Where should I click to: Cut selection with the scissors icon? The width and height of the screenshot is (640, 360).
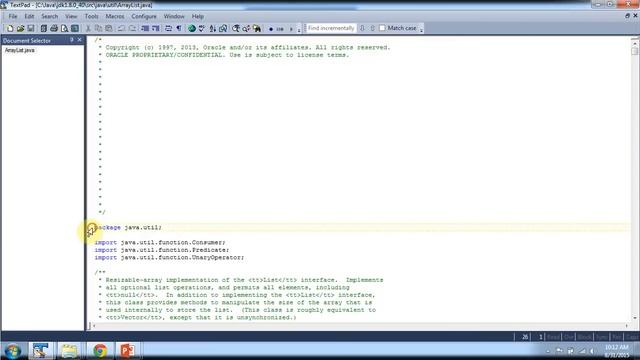coord(88,29)
